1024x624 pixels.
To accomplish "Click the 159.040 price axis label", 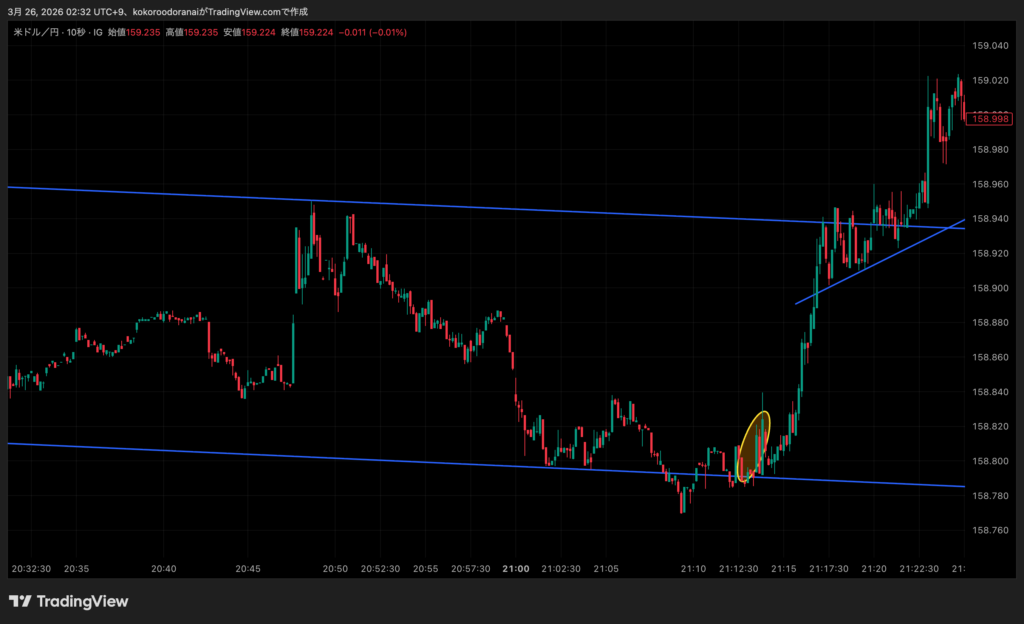I will click(x=989, y=46).
